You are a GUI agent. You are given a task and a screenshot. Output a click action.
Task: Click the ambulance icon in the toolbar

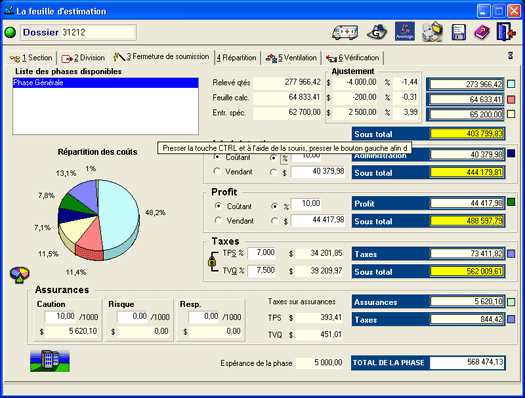[x=345, y=32]
